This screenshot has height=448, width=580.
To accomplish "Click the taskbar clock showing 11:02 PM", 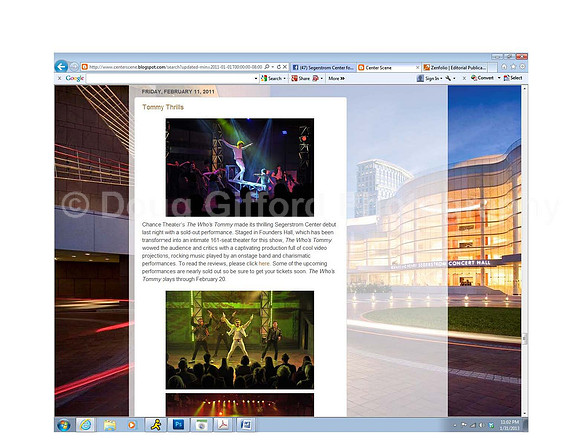I will 510,425.
